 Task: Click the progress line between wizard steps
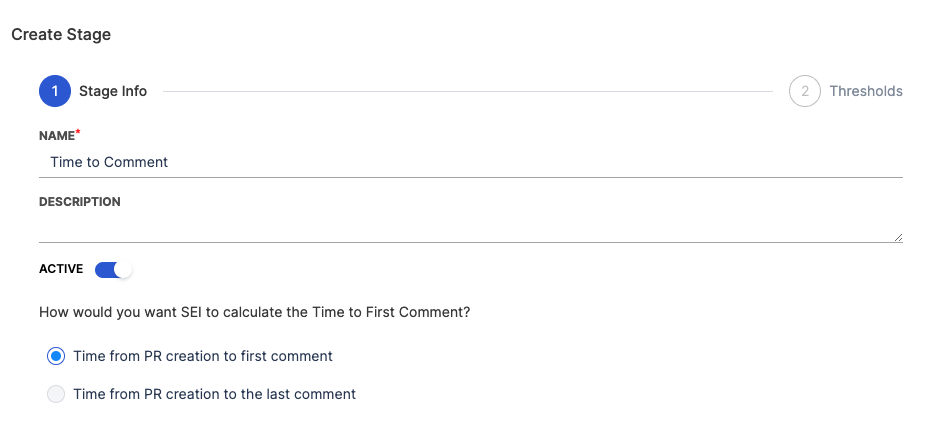click(x=467, y=91)
